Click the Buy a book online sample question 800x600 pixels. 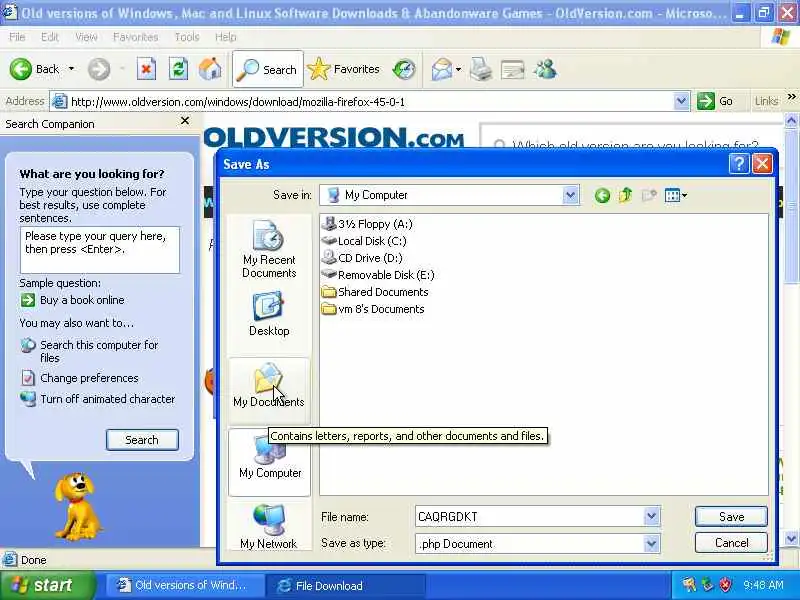[82, 300]
